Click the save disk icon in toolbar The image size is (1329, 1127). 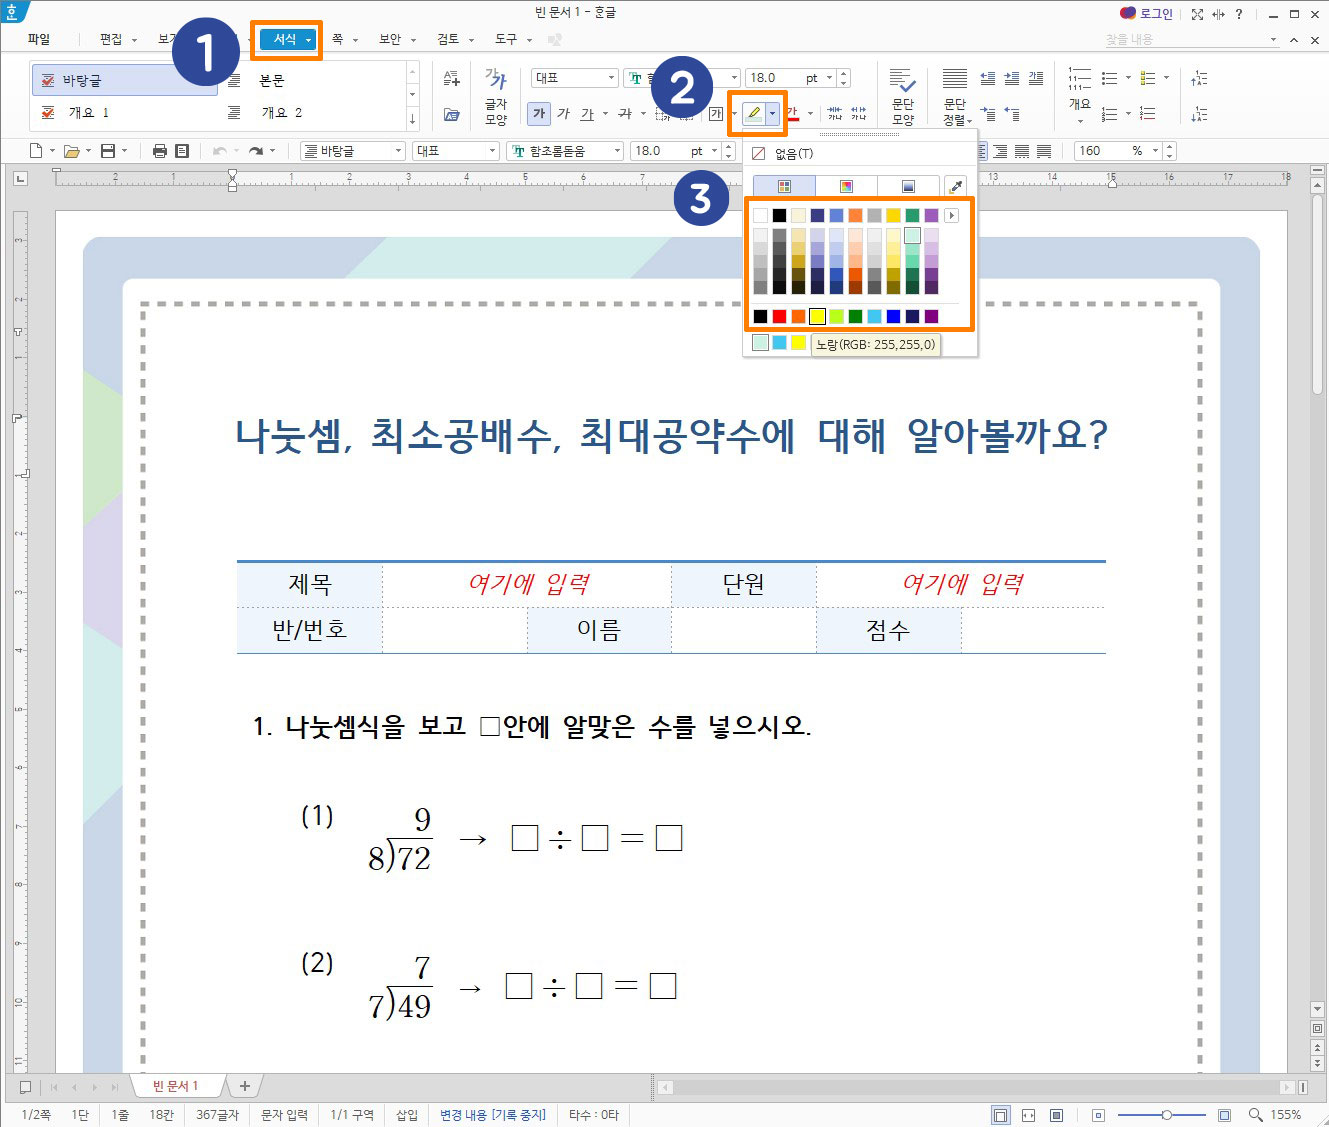pyautogui.click(x=108, y=151)
